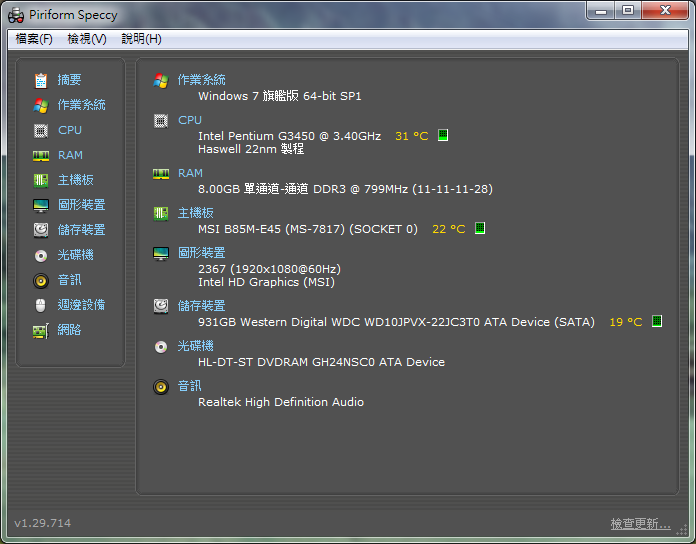Click the 光碟機 disc icon in sidebar

[41, 256]
